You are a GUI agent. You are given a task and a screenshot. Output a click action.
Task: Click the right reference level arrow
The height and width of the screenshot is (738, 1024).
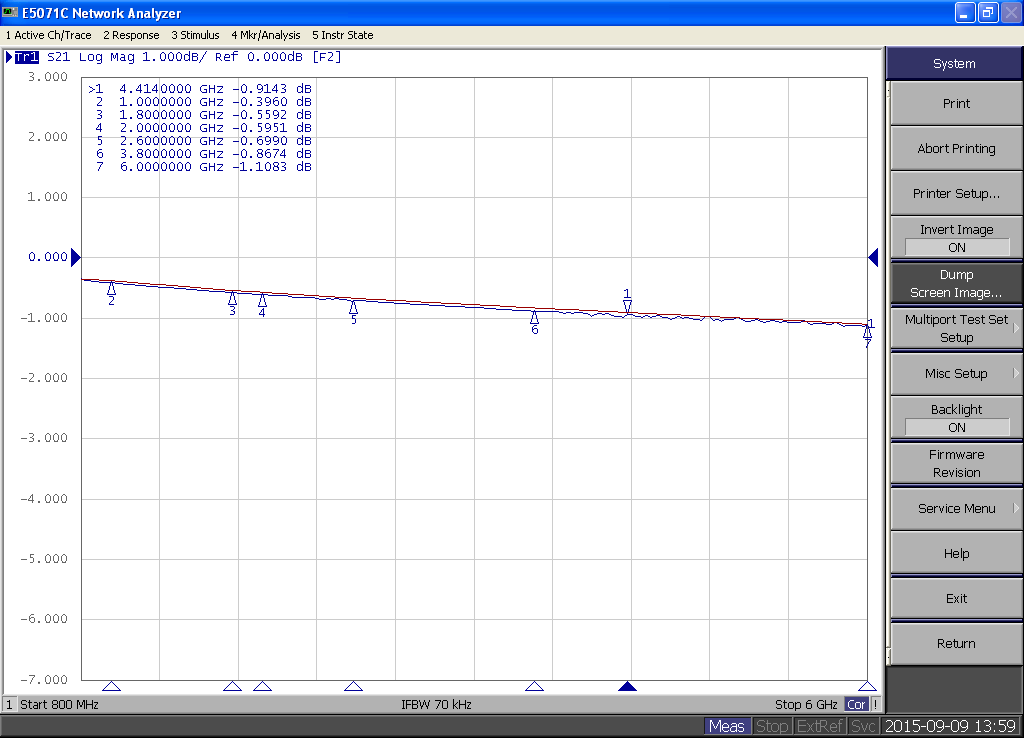tap(873, 258)
